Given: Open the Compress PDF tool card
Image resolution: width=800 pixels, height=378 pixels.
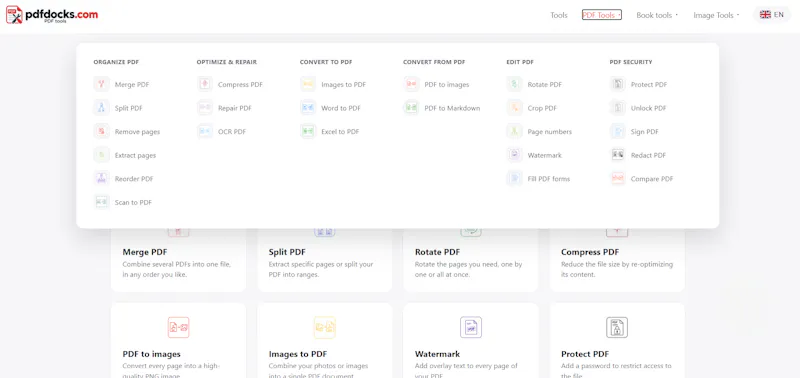Looking at the screenshot, I should tap(617, 260).
